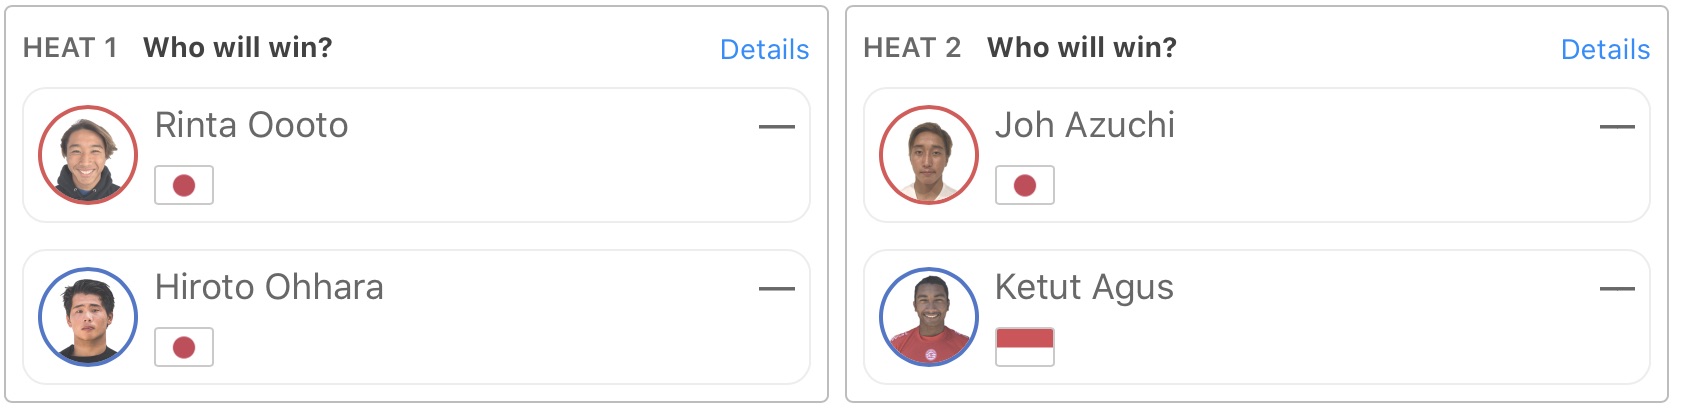Open Details link for Heat 1

(764, 49)
